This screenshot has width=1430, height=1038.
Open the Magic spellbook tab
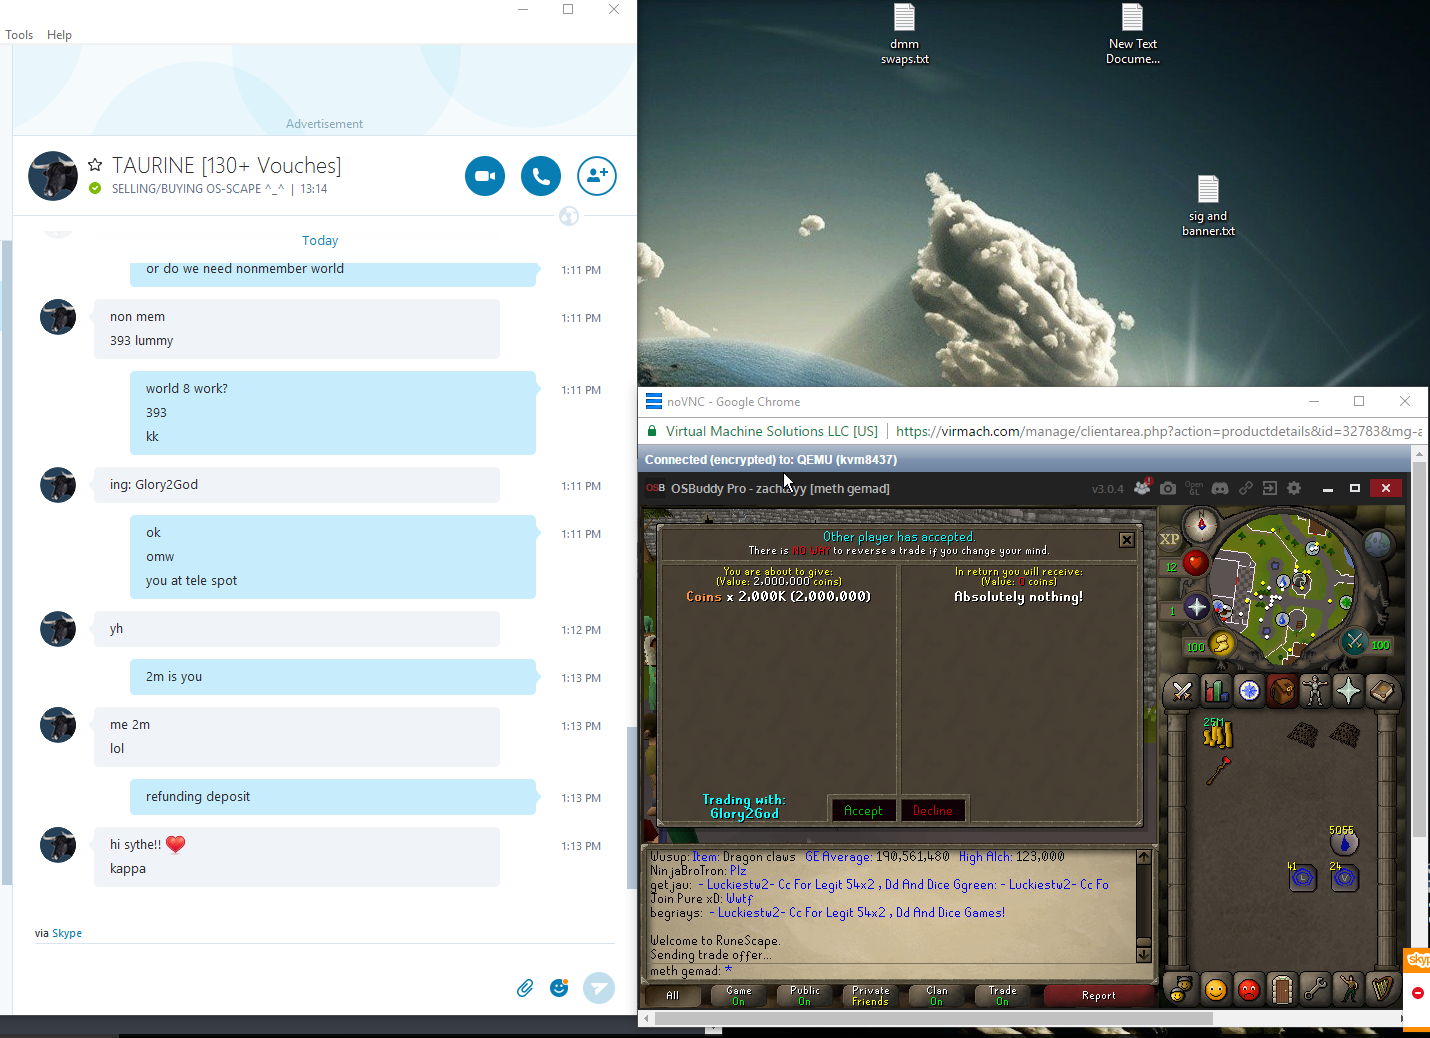[1382, 691]
